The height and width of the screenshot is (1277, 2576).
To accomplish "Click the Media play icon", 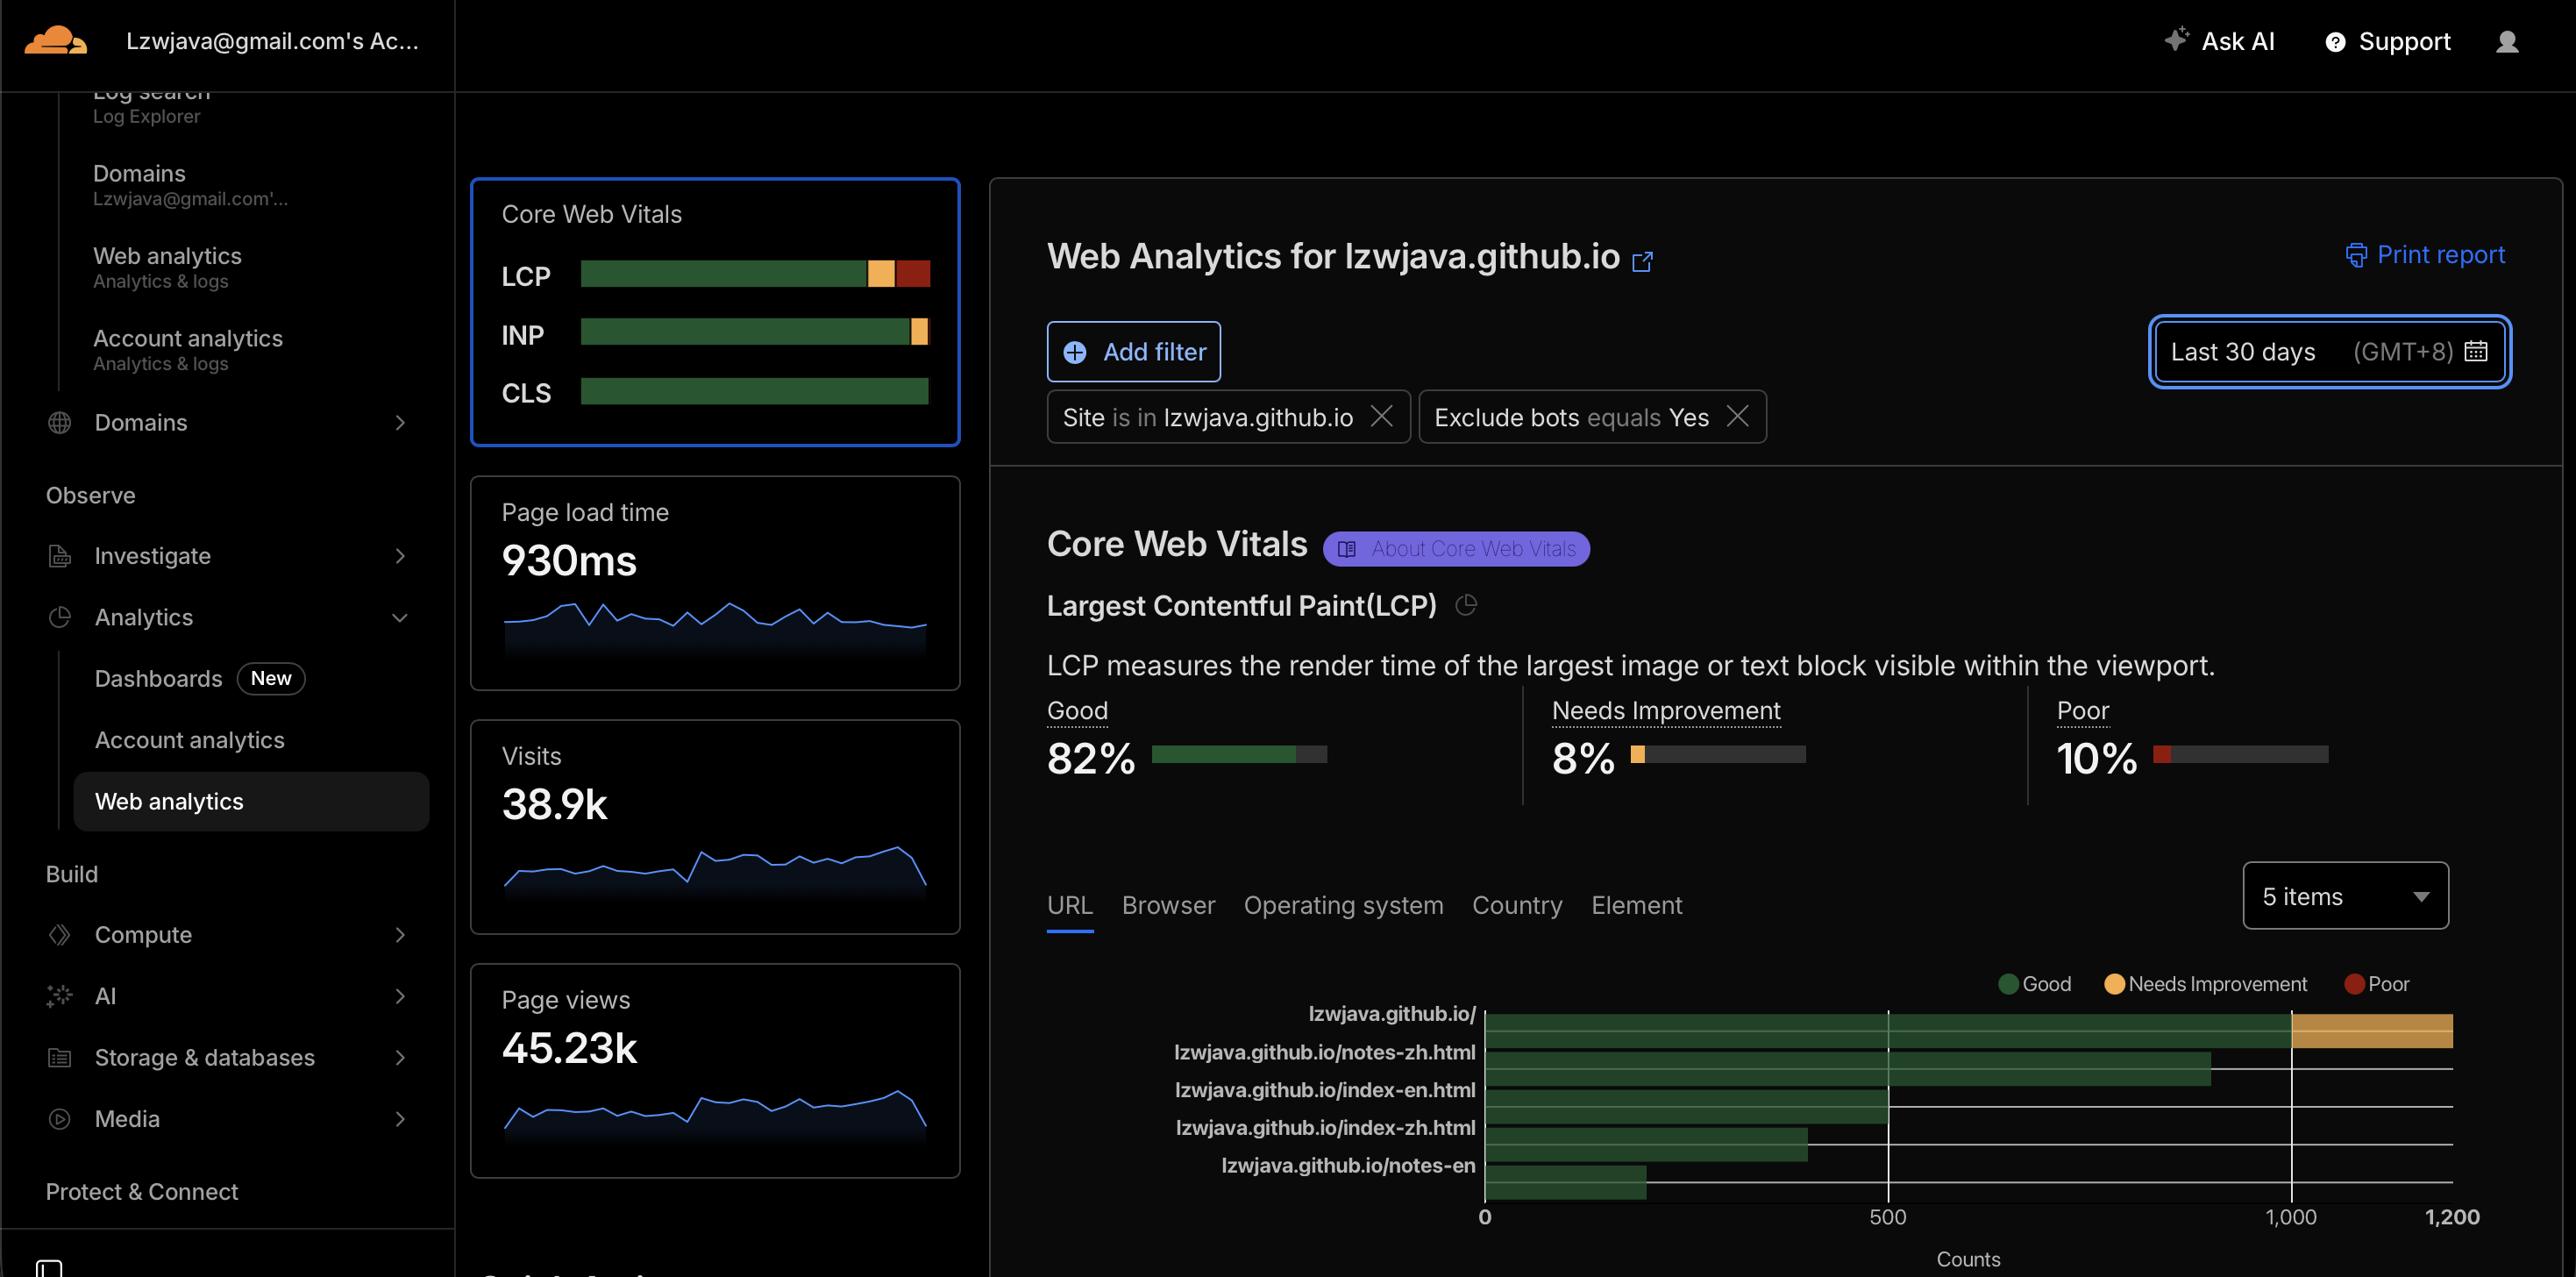I will point(60,1119).
